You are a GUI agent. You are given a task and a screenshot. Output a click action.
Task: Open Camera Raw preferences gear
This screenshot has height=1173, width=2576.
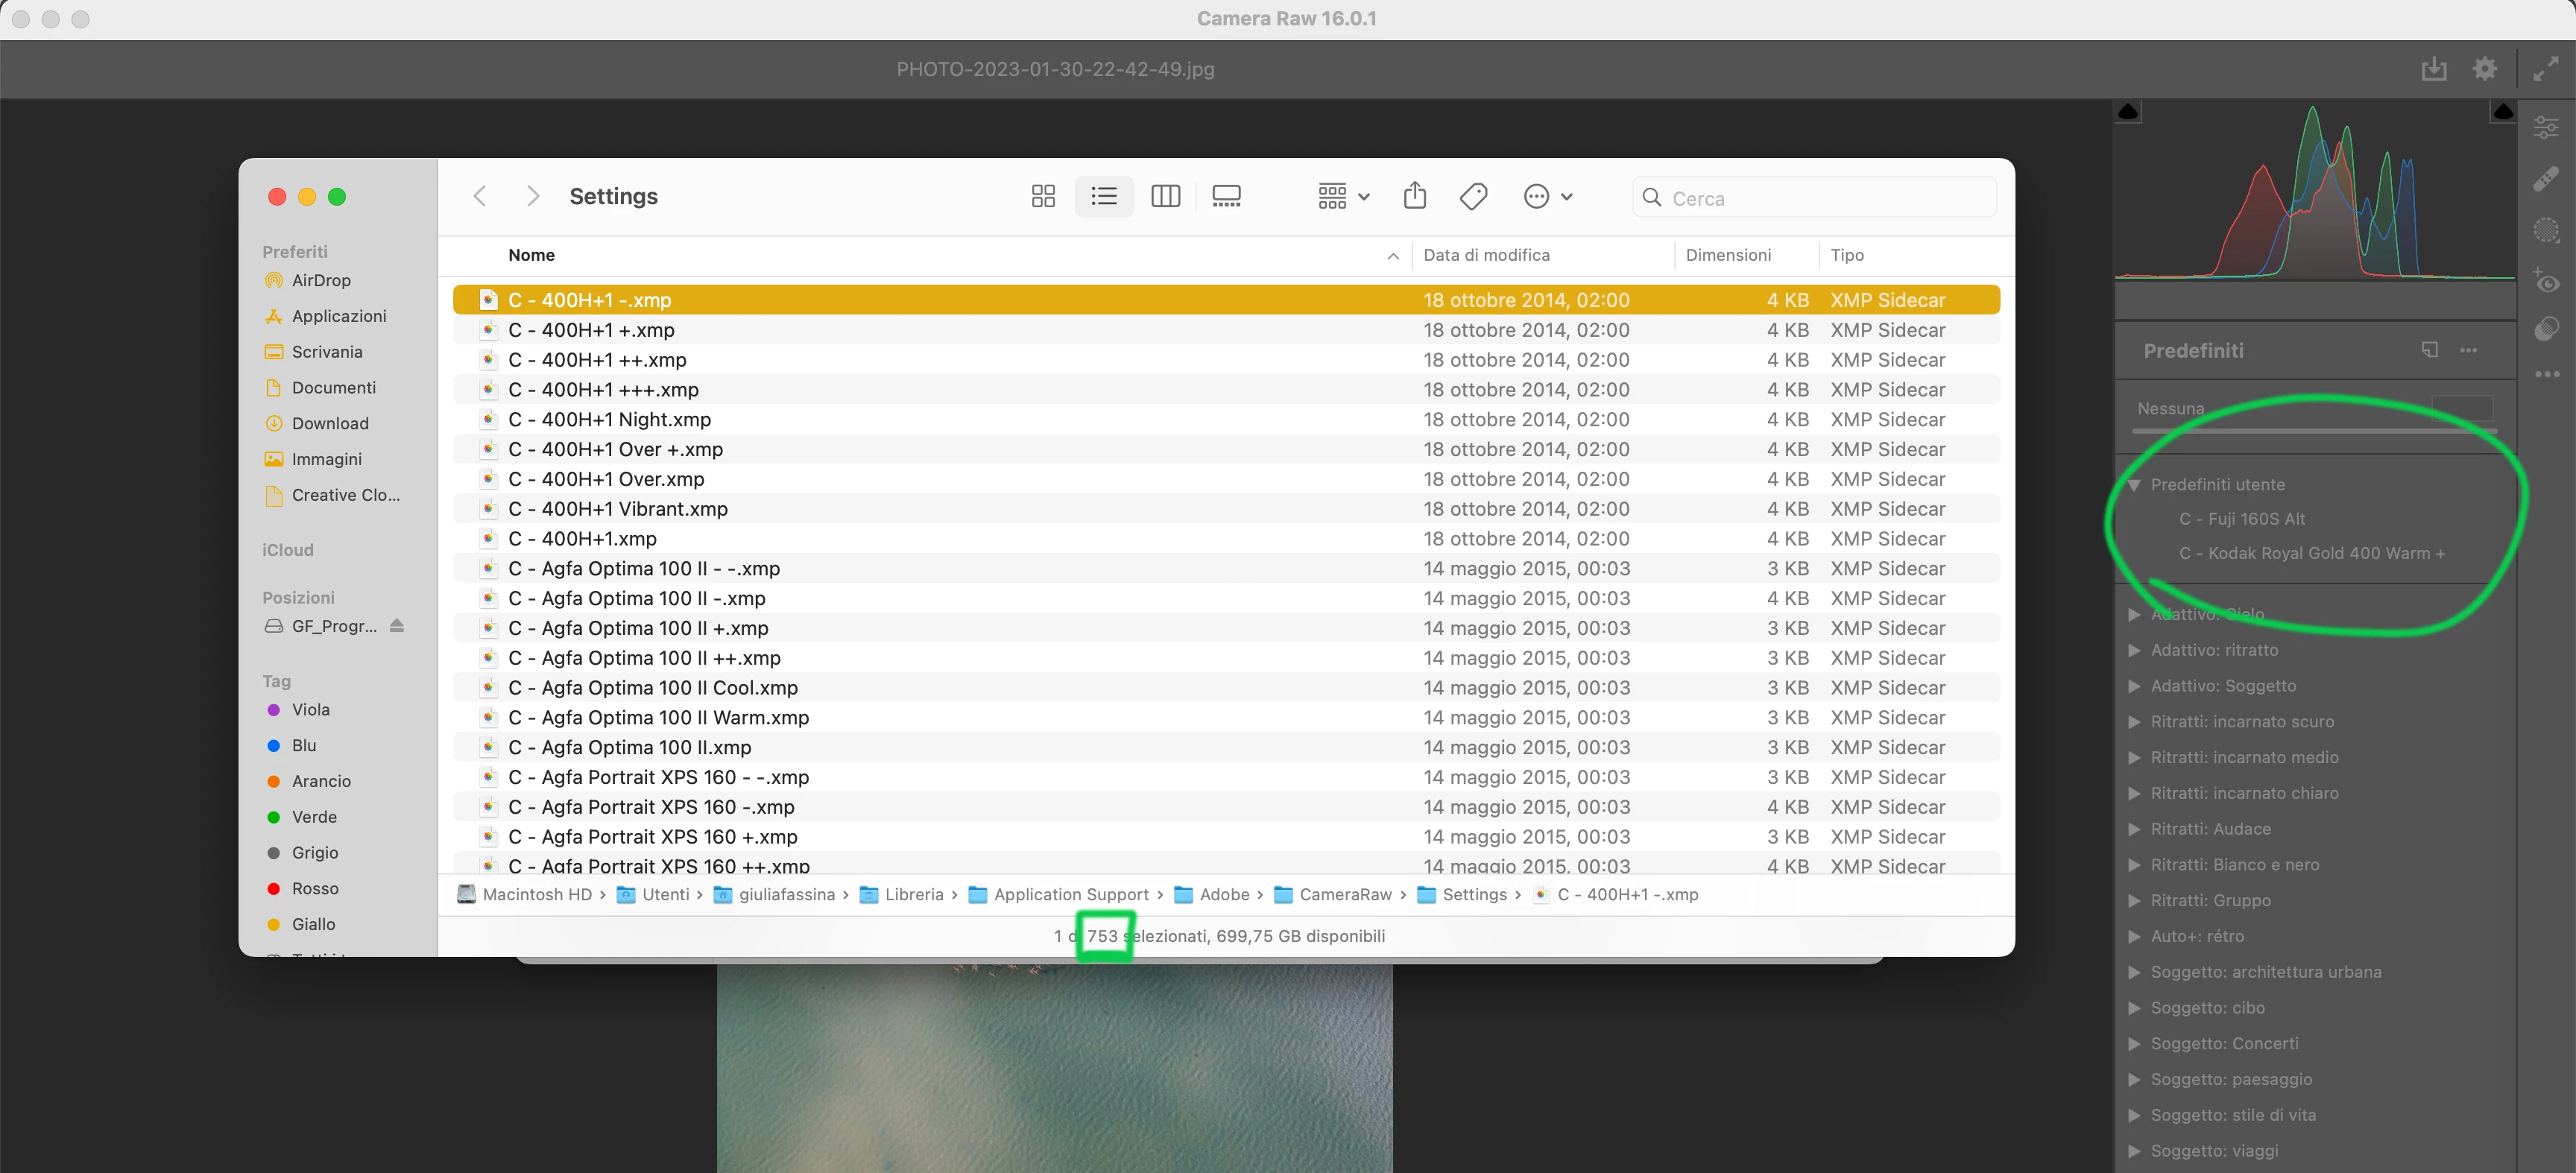pos(2485,69)
